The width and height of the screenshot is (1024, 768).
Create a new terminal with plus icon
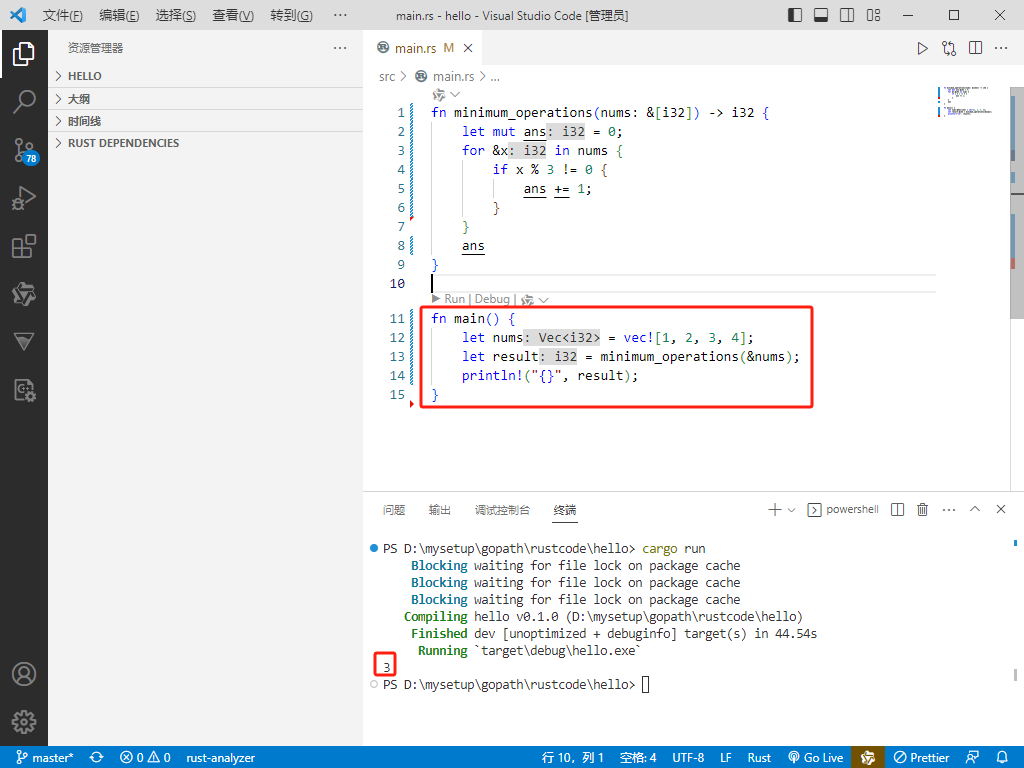coord(775,509)
